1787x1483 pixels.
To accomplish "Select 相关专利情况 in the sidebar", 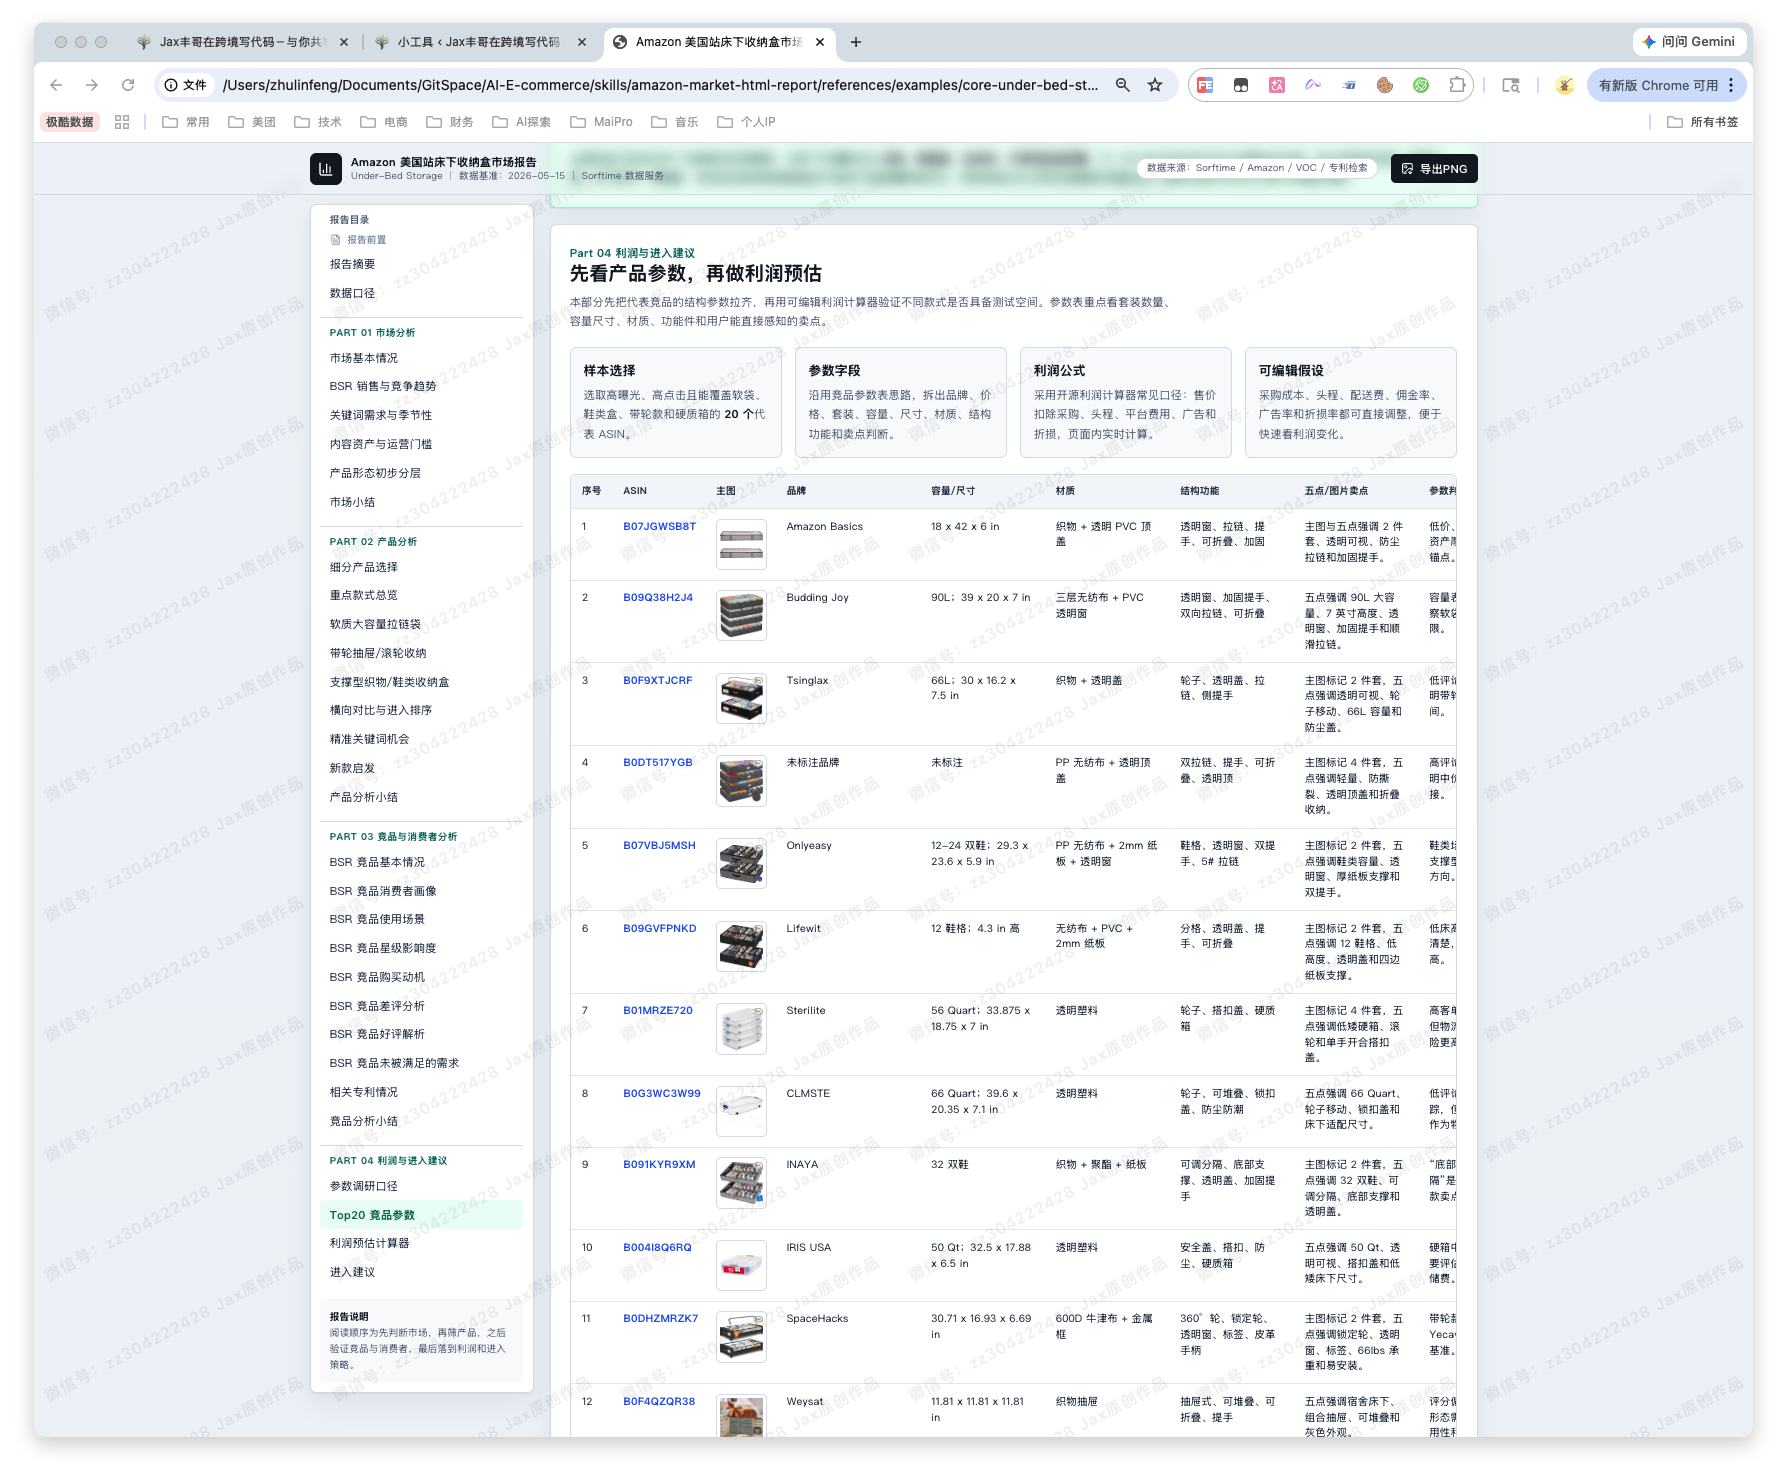I will point(364,1092).
